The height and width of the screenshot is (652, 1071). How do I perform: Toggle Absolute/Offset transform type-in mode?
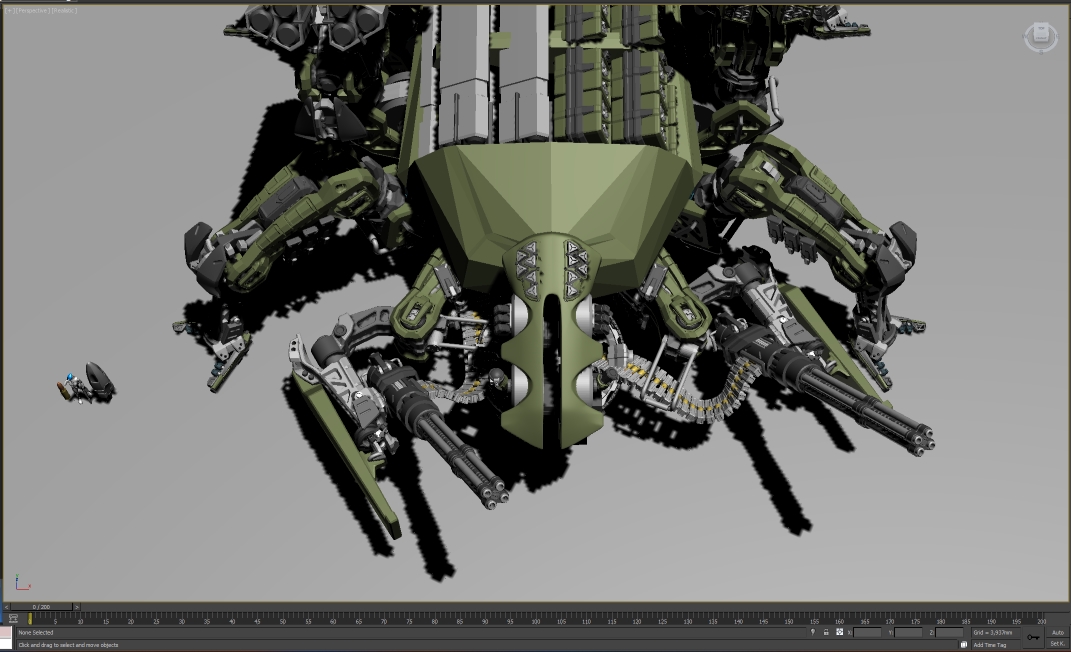point(839,632)
